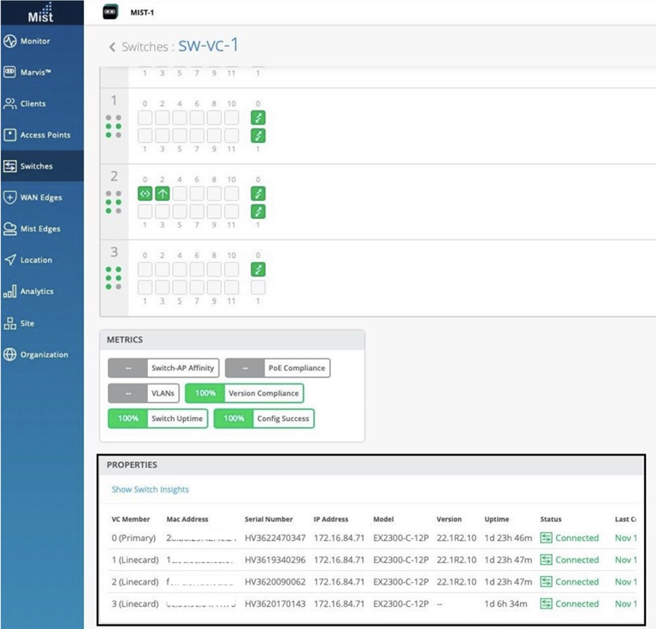Select member 2 empty port 4

[179, 194]
